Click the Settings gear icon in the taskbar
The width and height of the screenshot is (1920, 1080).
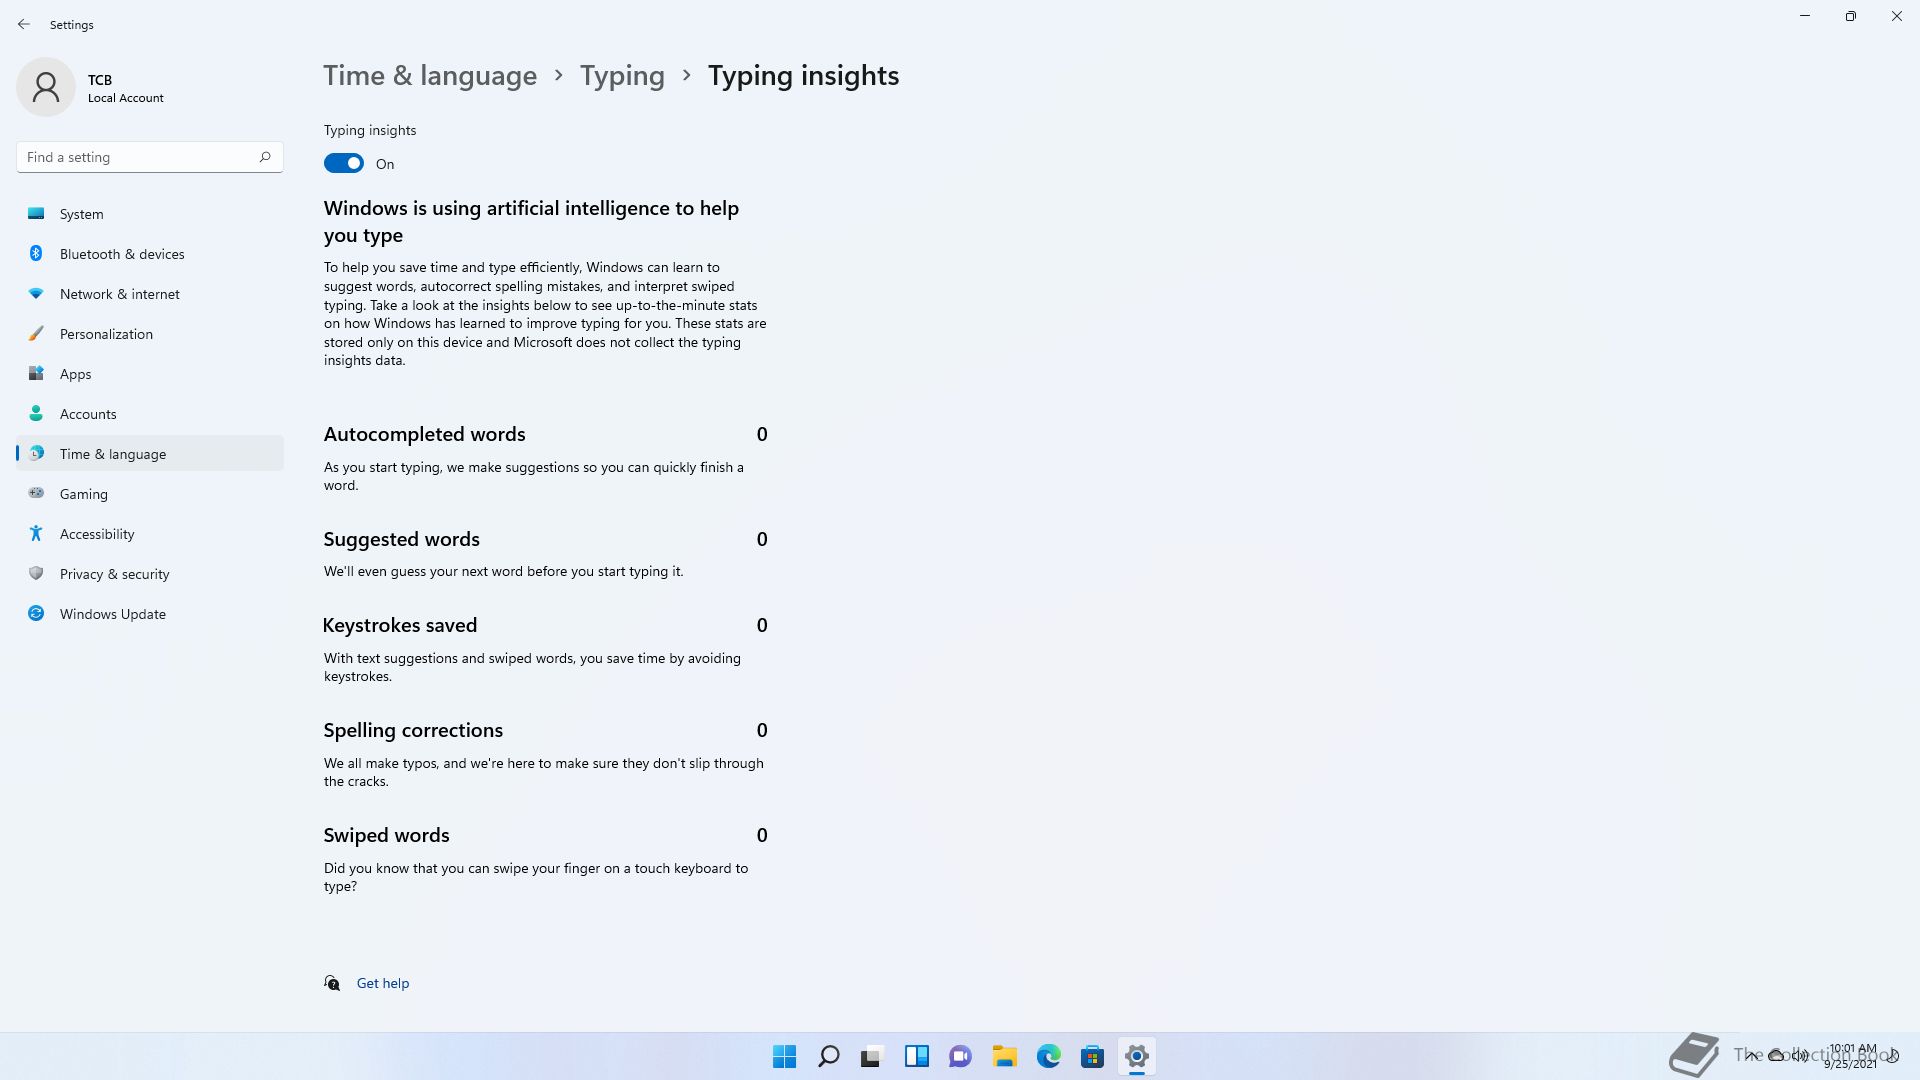pyautogui.click(x=1137, y=1056)
